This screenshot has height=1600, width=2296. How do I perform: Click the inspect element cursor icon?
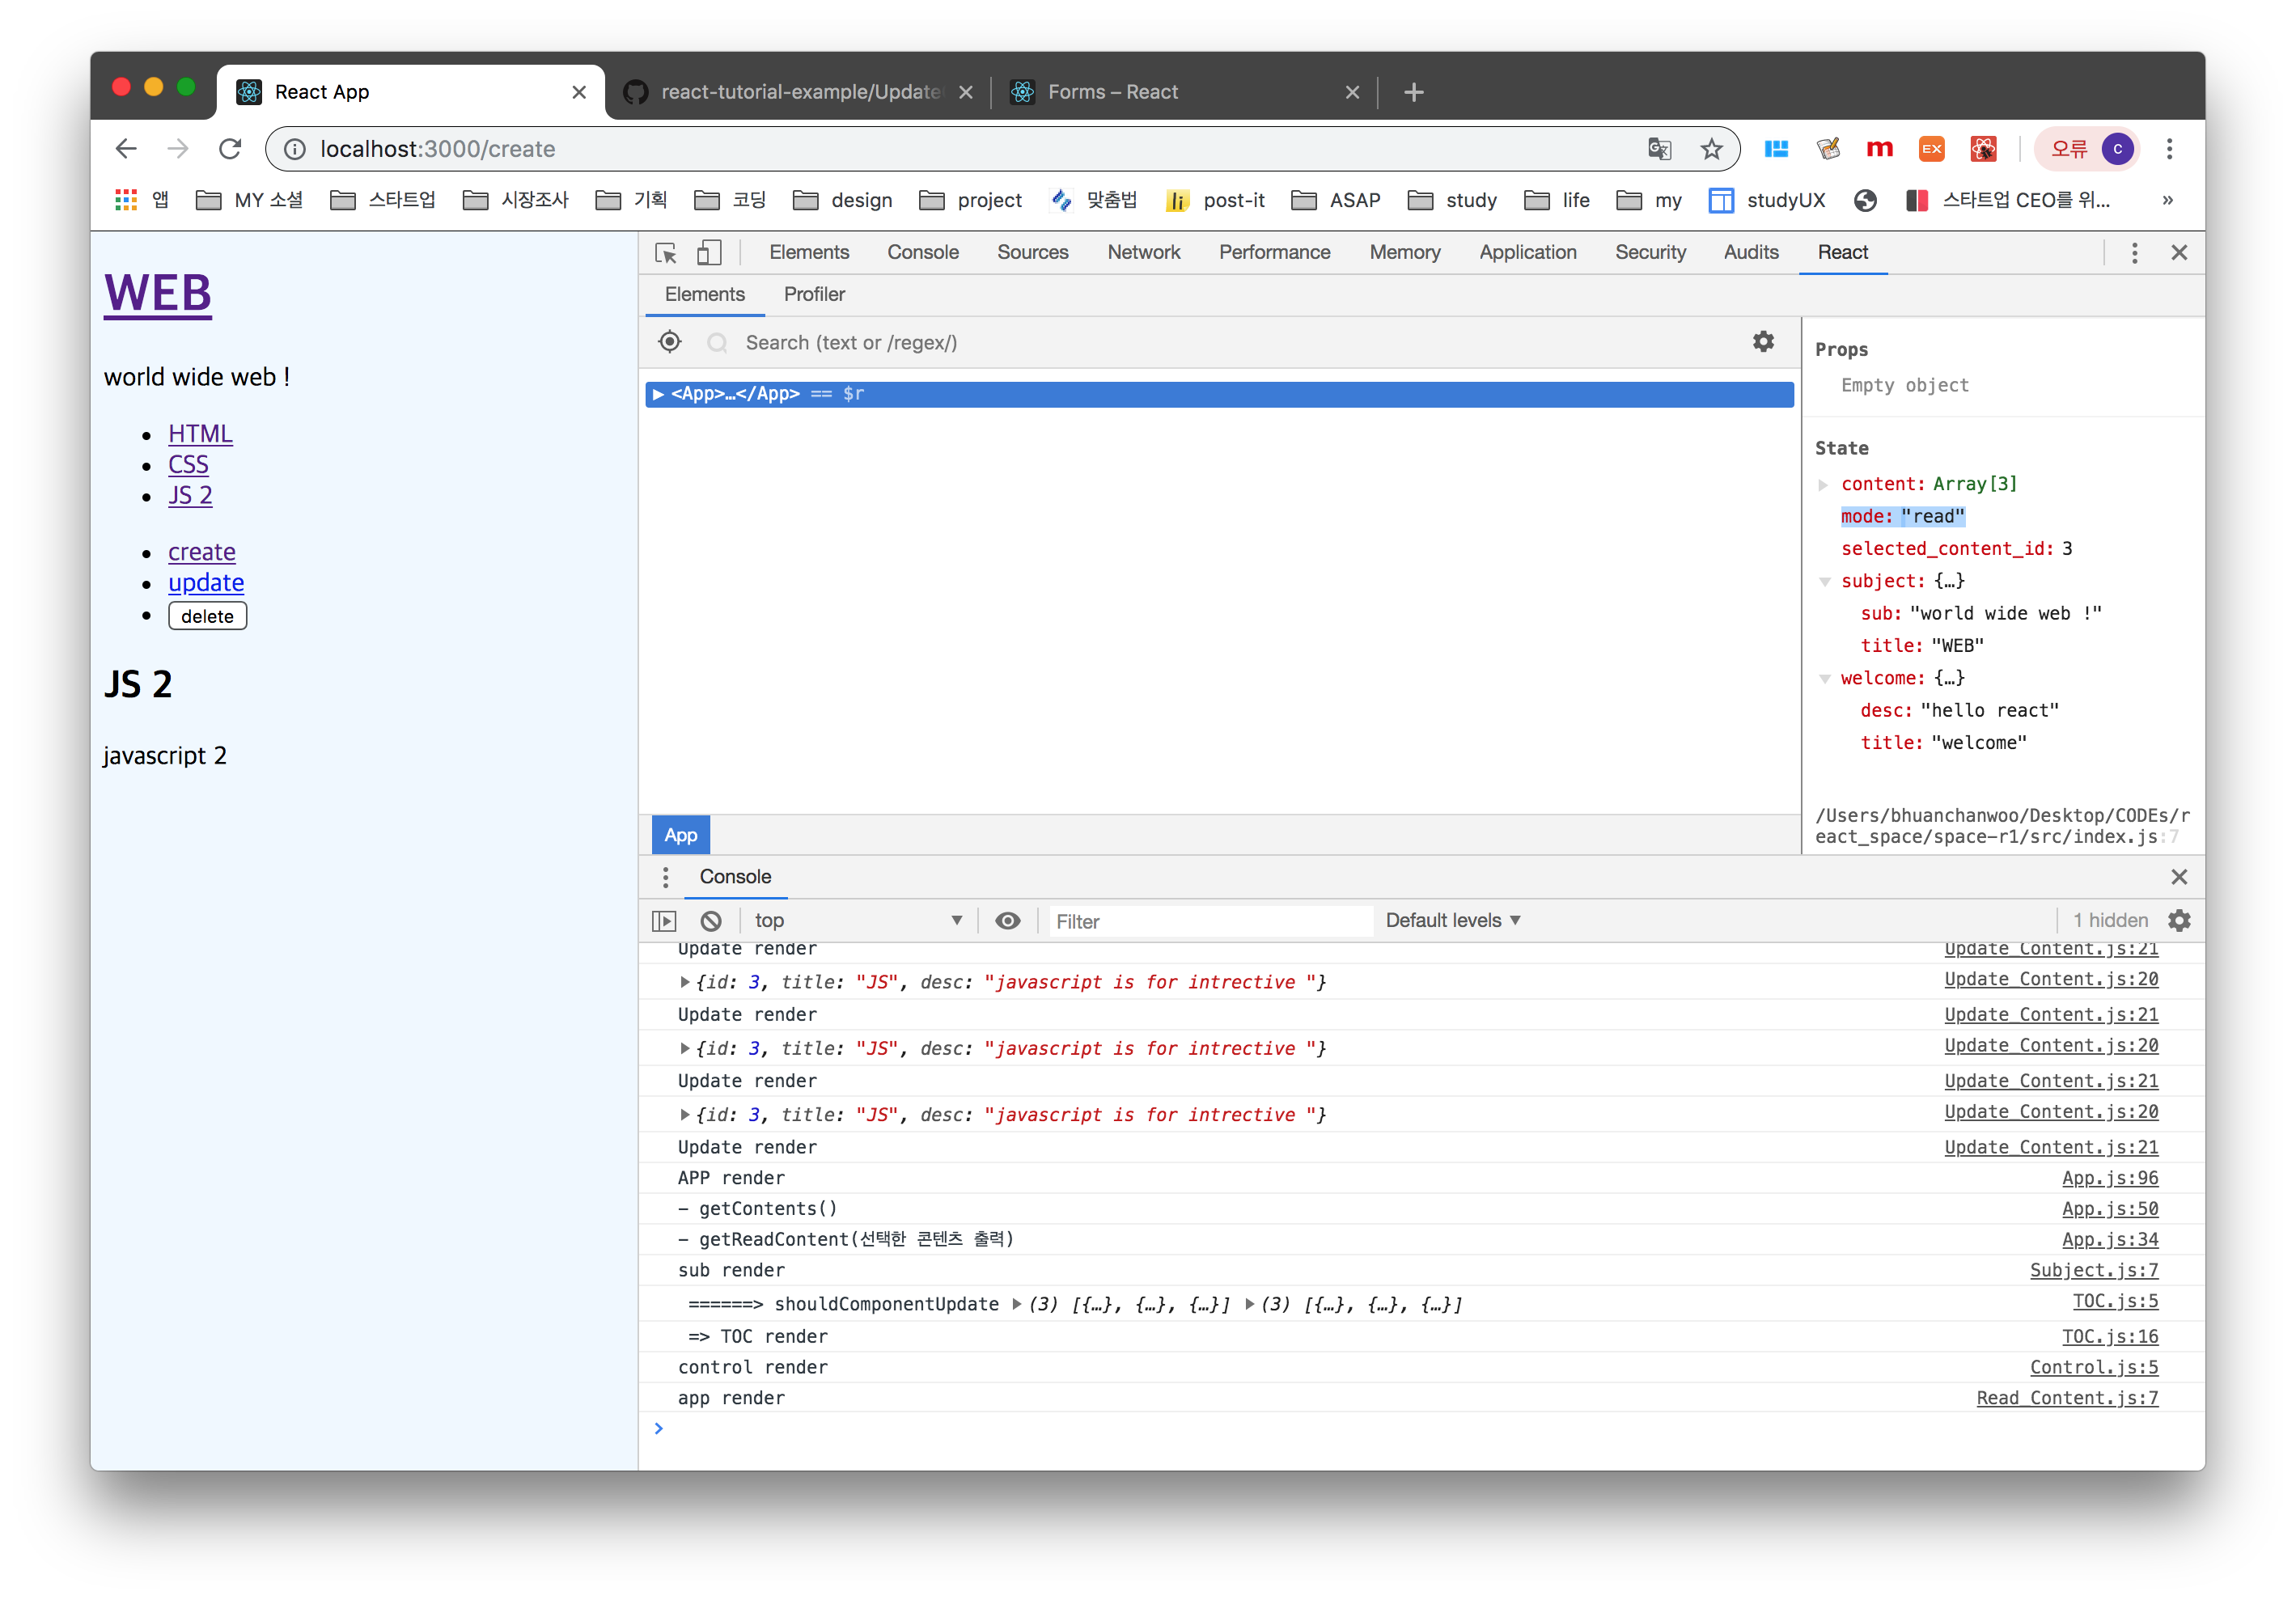coord(666,253)
